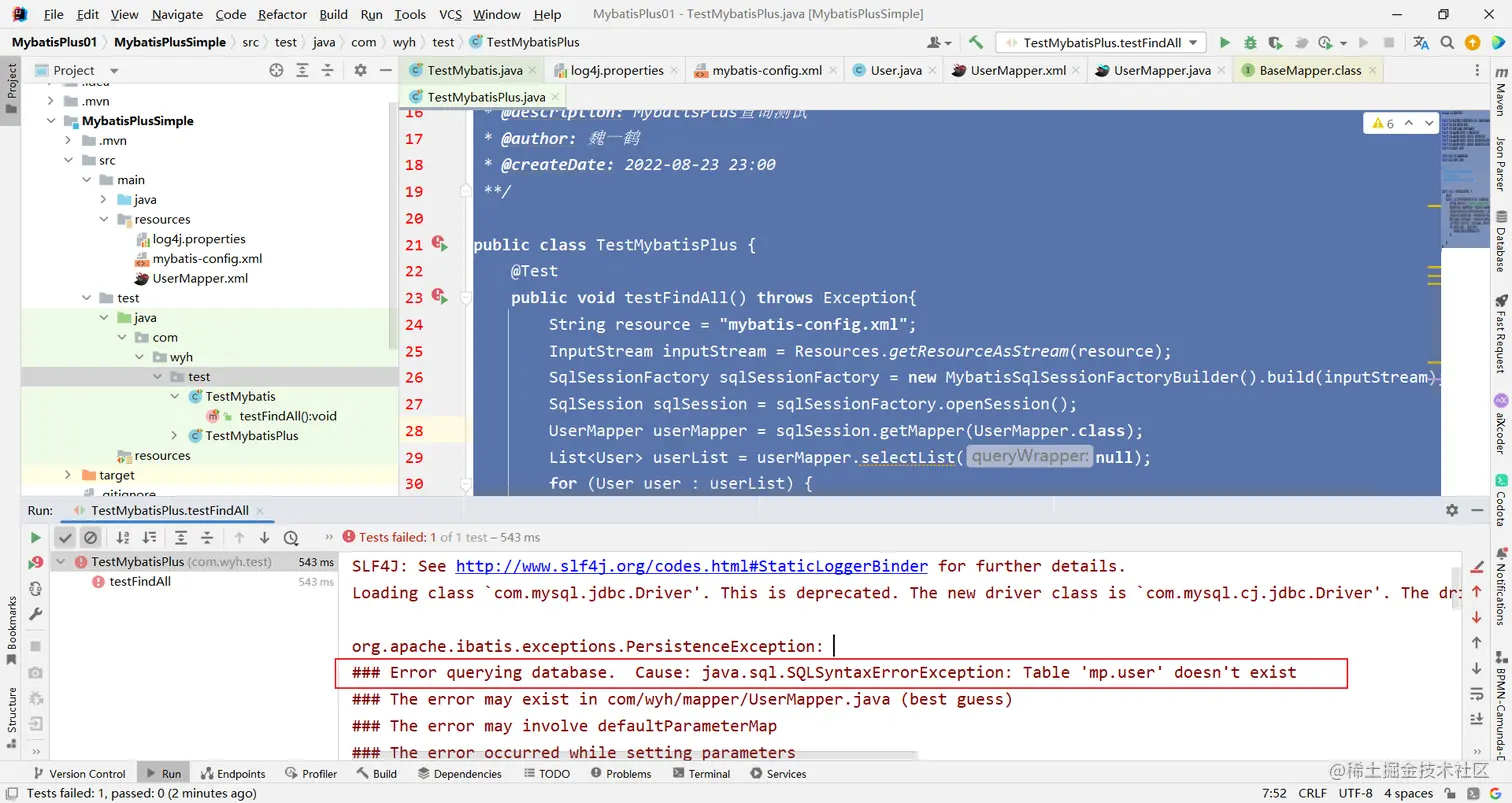Screen dimensions: 1512x803
Task: Expand the TestMybatisPlus class node
Action: [174, 435]
